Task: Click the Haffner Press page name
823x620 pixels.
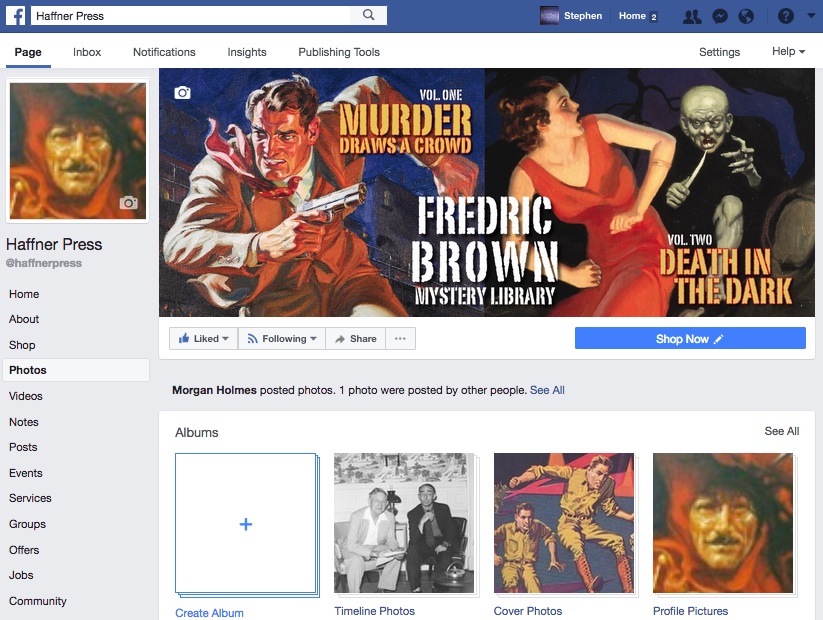Action: (x=54, y=244)
